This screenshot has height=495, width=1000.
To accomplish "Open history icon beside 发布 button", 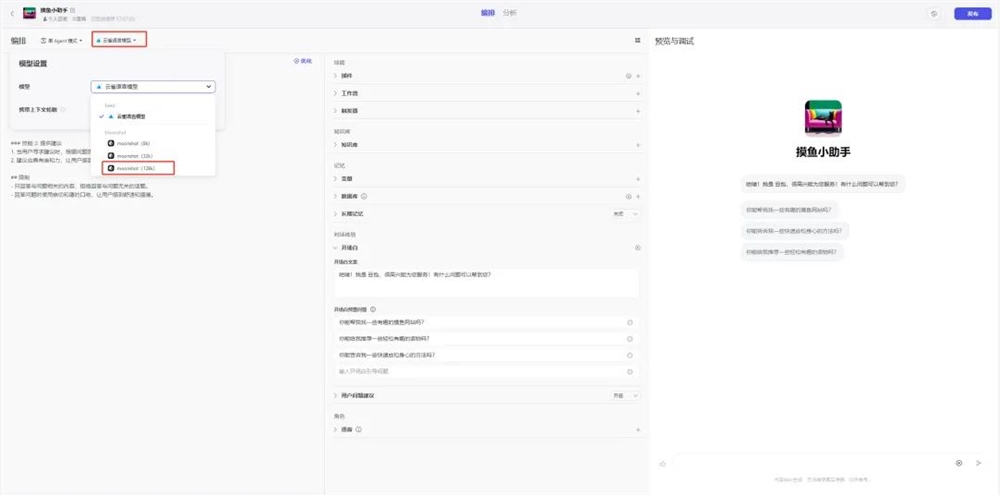I will click(x=934, y=13).
